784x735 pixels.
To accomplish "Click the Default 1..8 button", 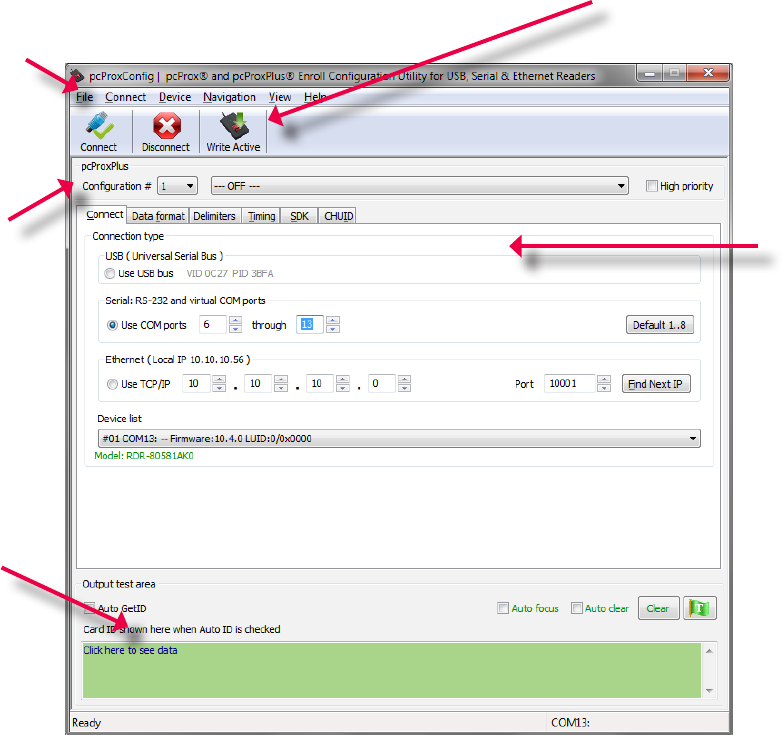I will (660, 325).
